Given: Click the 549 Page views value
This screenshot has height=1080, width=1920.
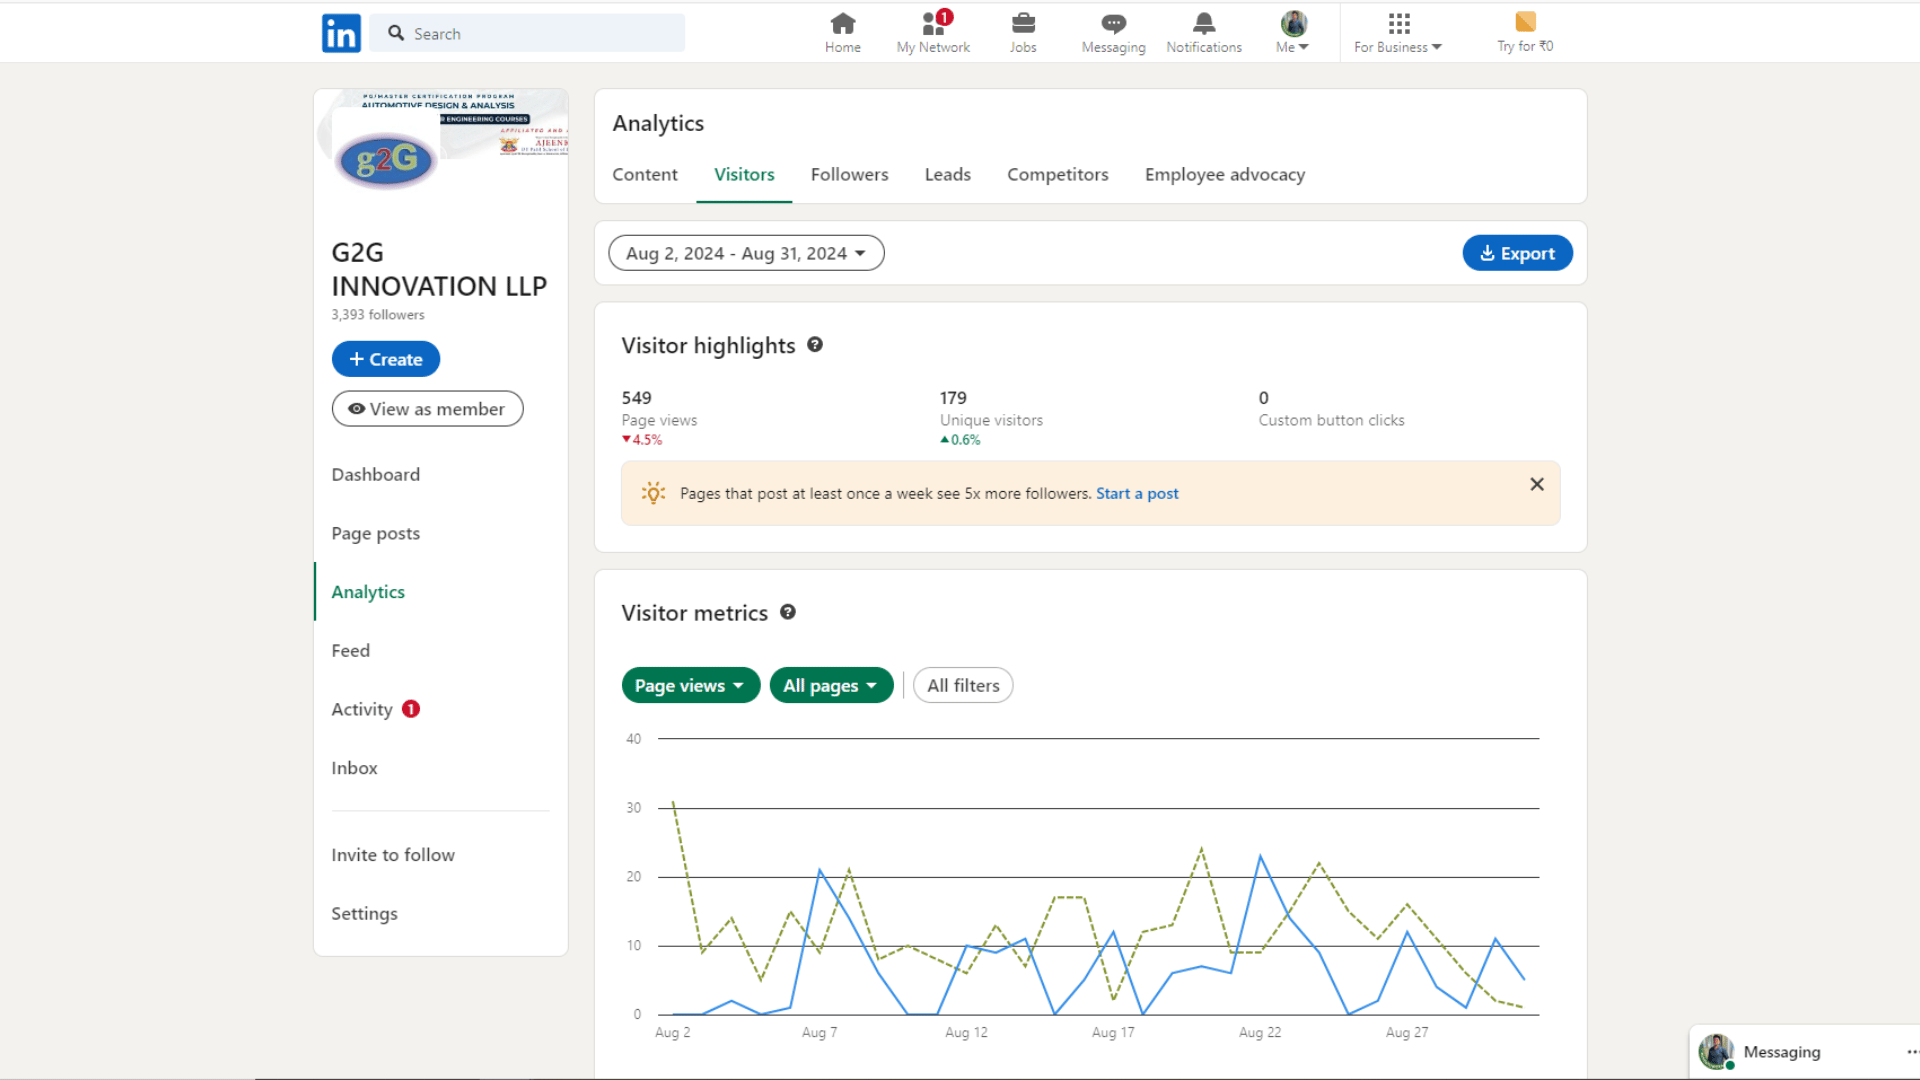Looking at the screenshot, I should [637, 398].
